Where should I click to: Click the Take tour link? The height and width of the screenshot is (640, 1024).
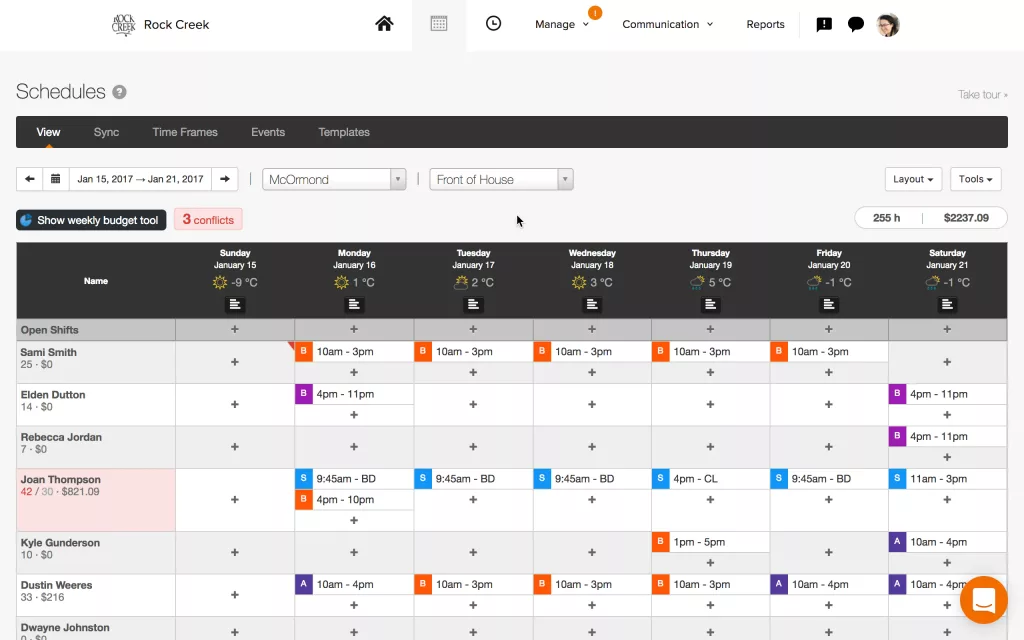(x=982, y=95)
